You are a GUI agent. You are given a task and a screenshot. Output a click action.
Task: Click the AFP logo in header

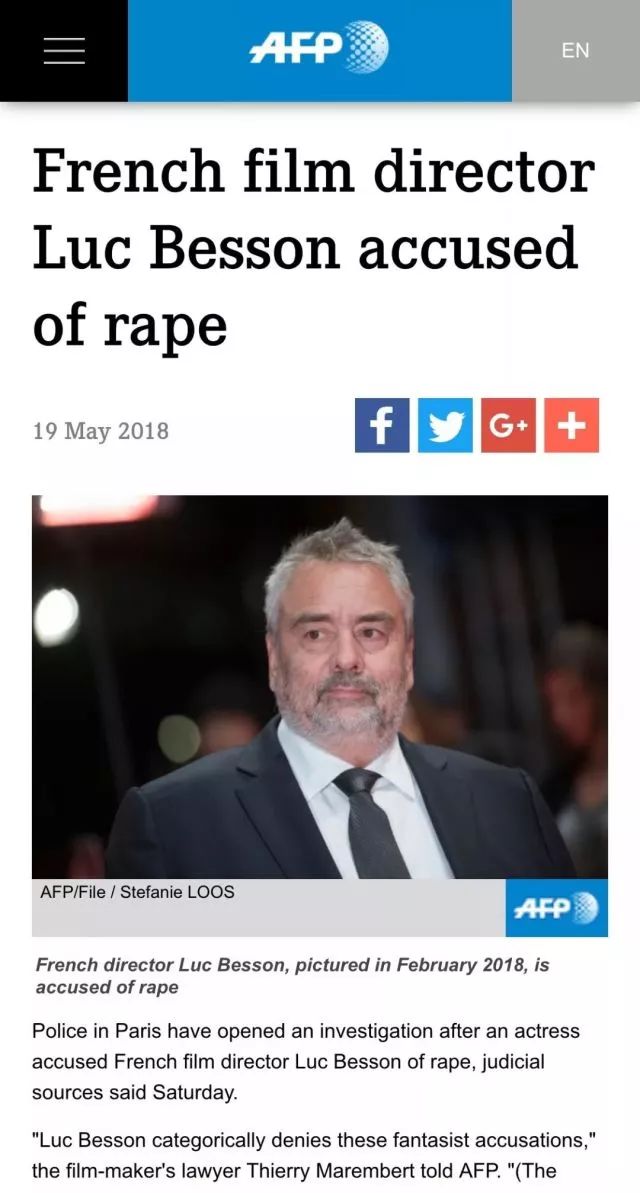[x=319, y=47]
